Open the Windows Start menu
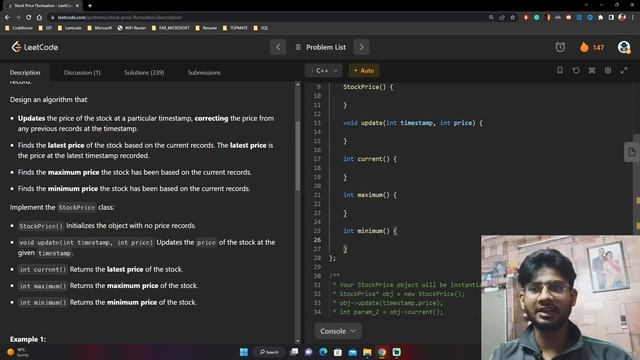Viewport: 640px width, 360px height. (244, 352)
